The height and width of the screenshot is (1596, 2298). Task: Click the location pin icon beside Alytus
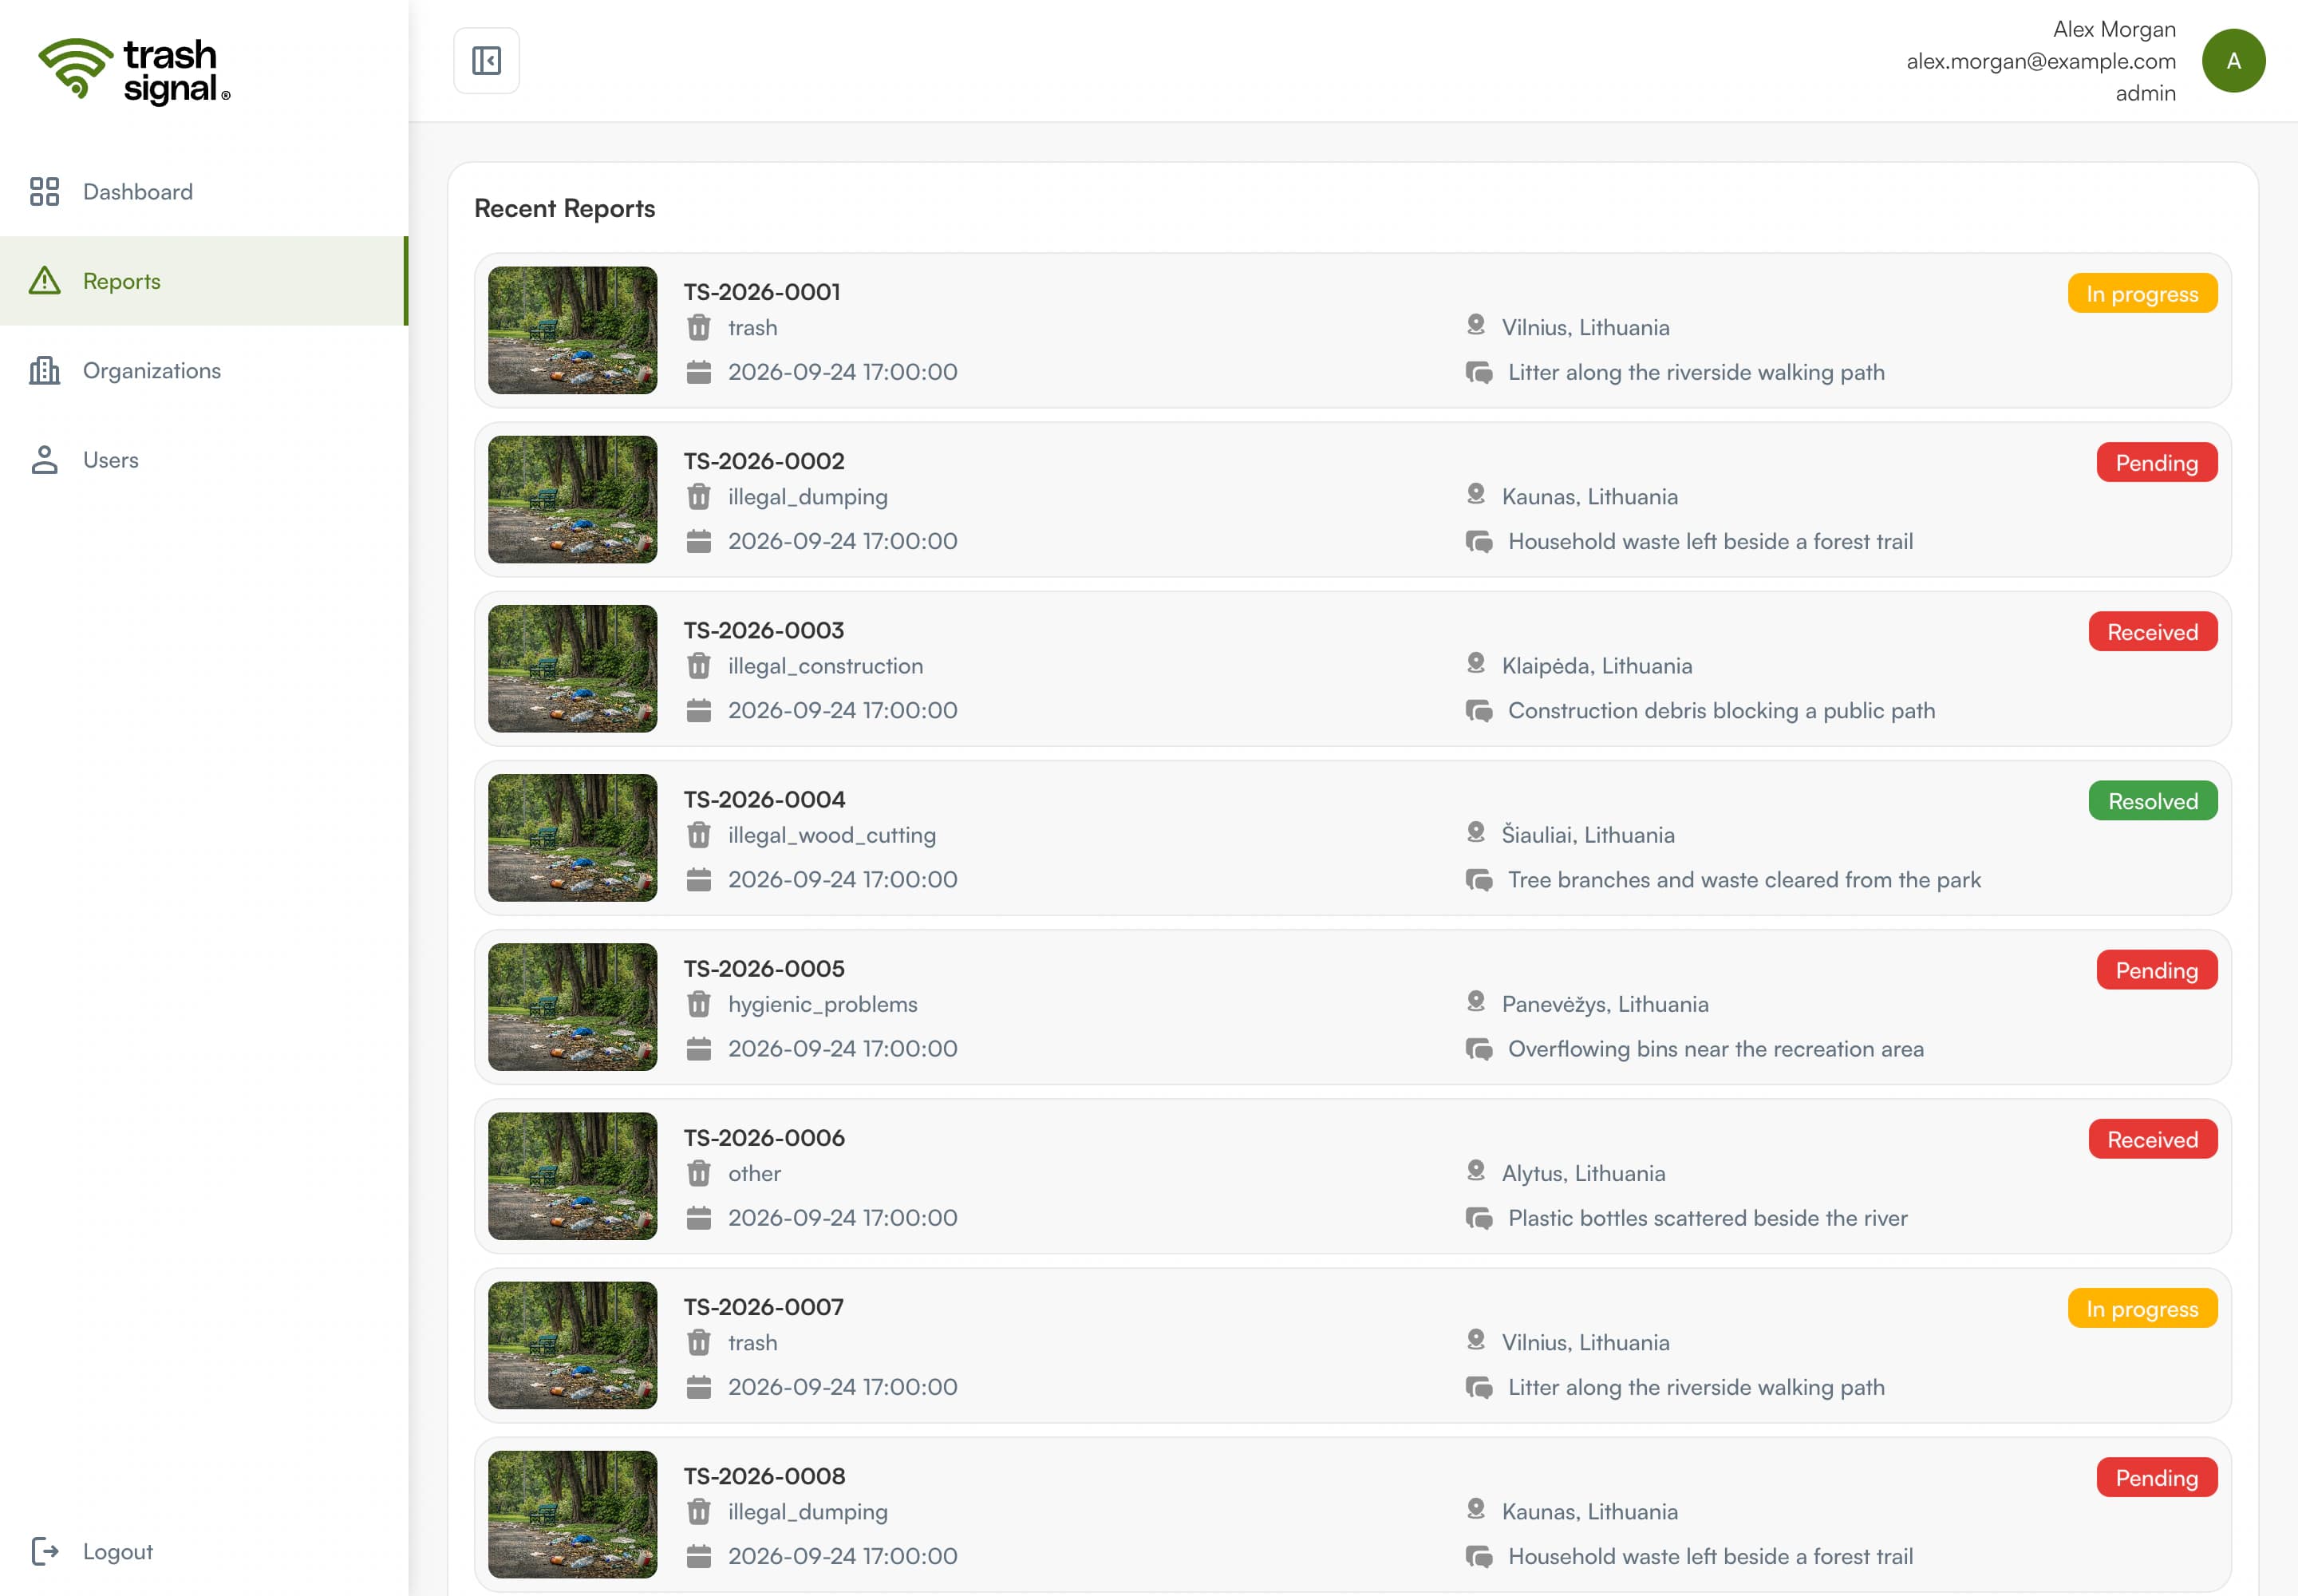tap(1476, 1170)
